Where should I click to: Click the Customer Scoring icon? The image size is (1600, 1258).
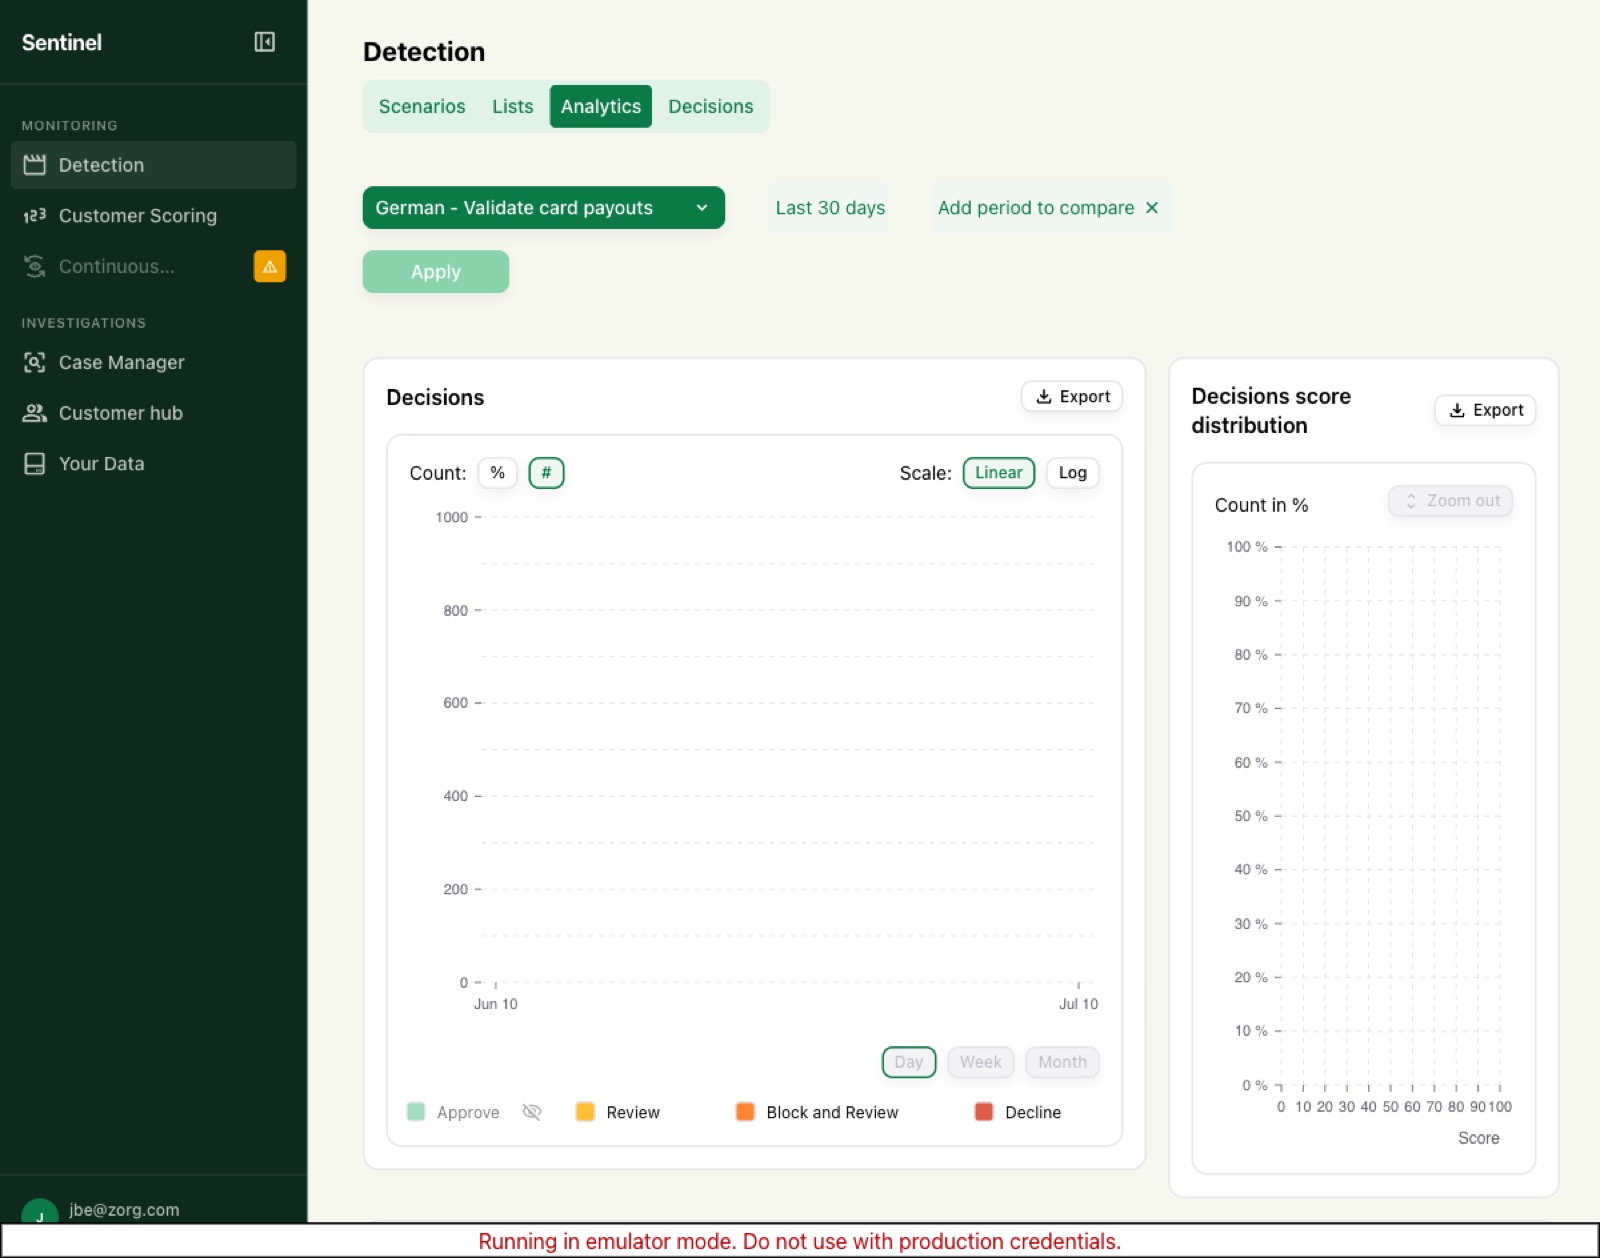pyautogui.click(x=35, y=215)
